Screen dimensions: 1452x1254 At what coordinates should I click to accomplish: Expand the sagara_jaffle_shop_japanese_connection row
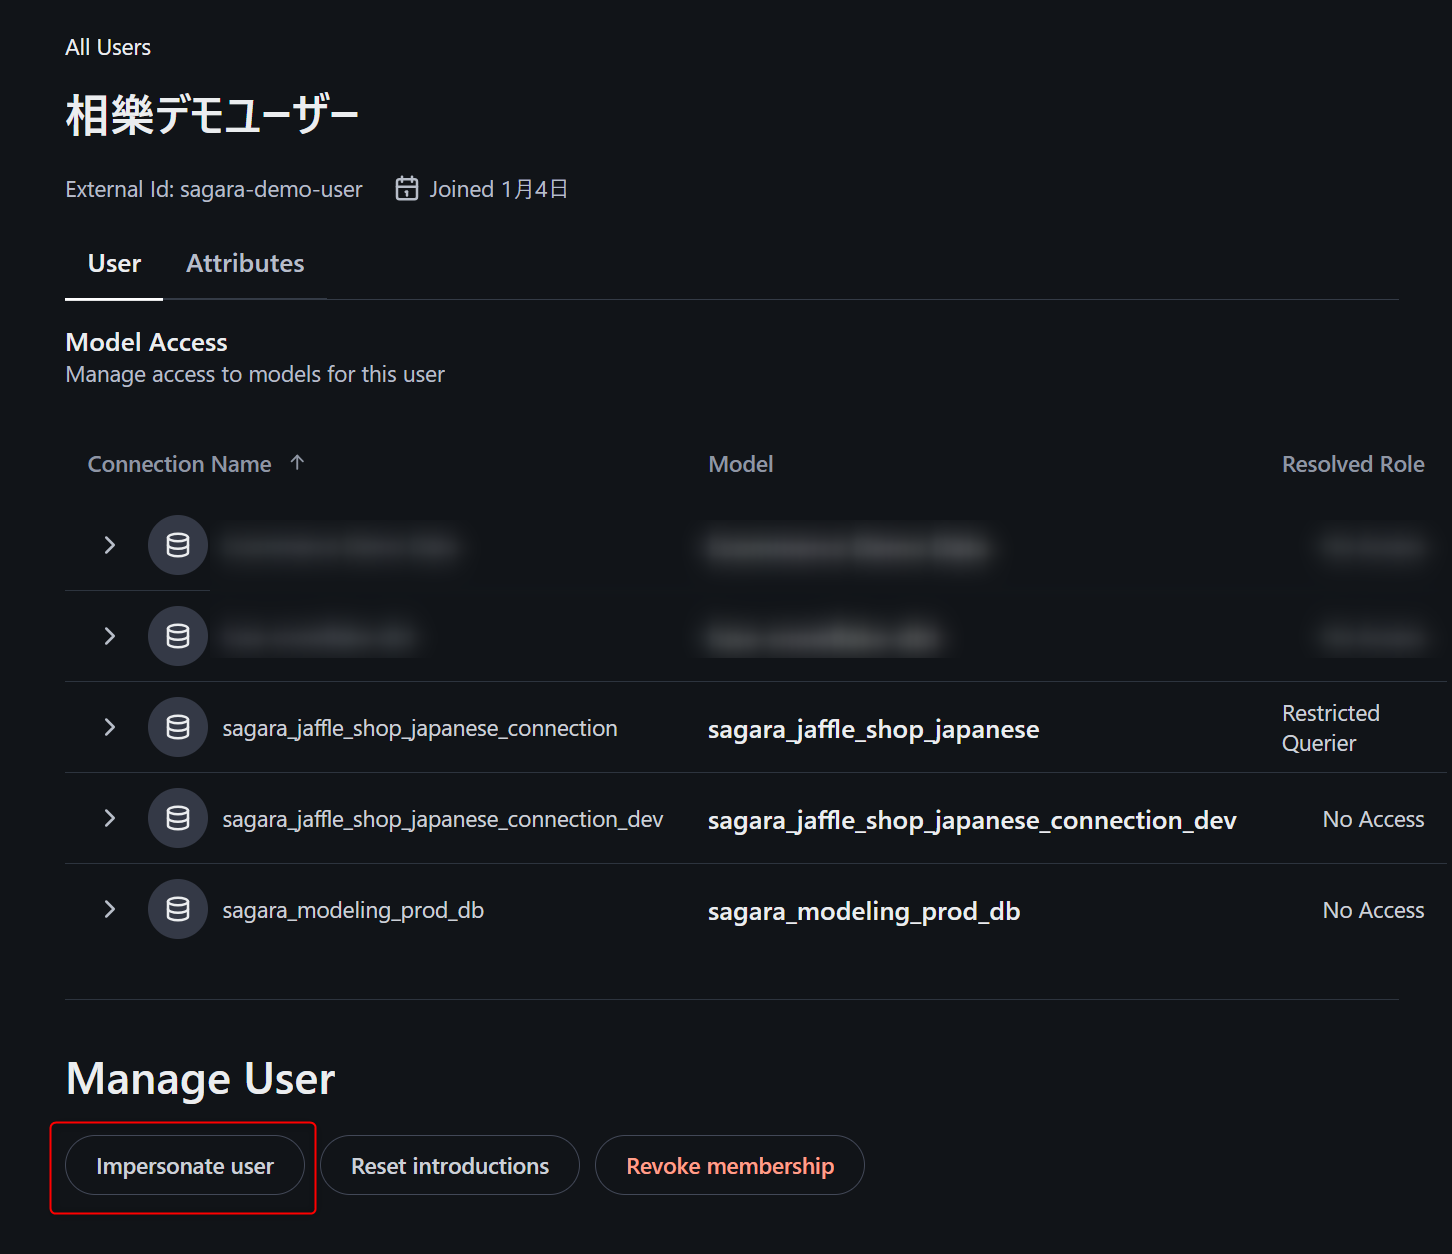[x=110, y=727]
